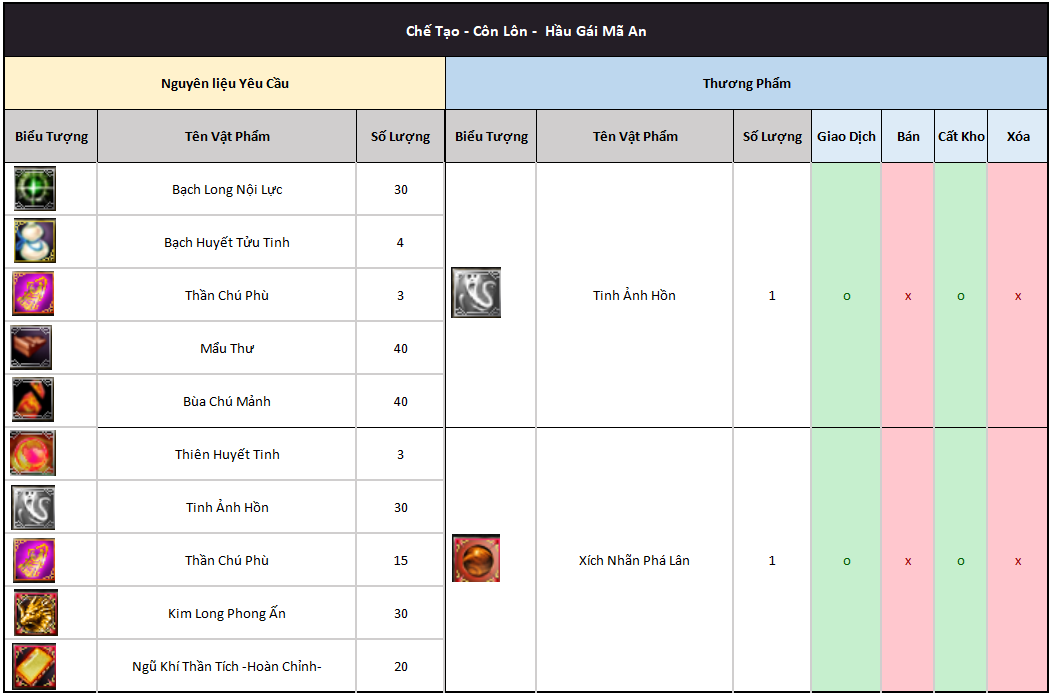Click the Xích Nhãn Phá Lân item name
1051x694 pixels.
[x=634, y=560]
